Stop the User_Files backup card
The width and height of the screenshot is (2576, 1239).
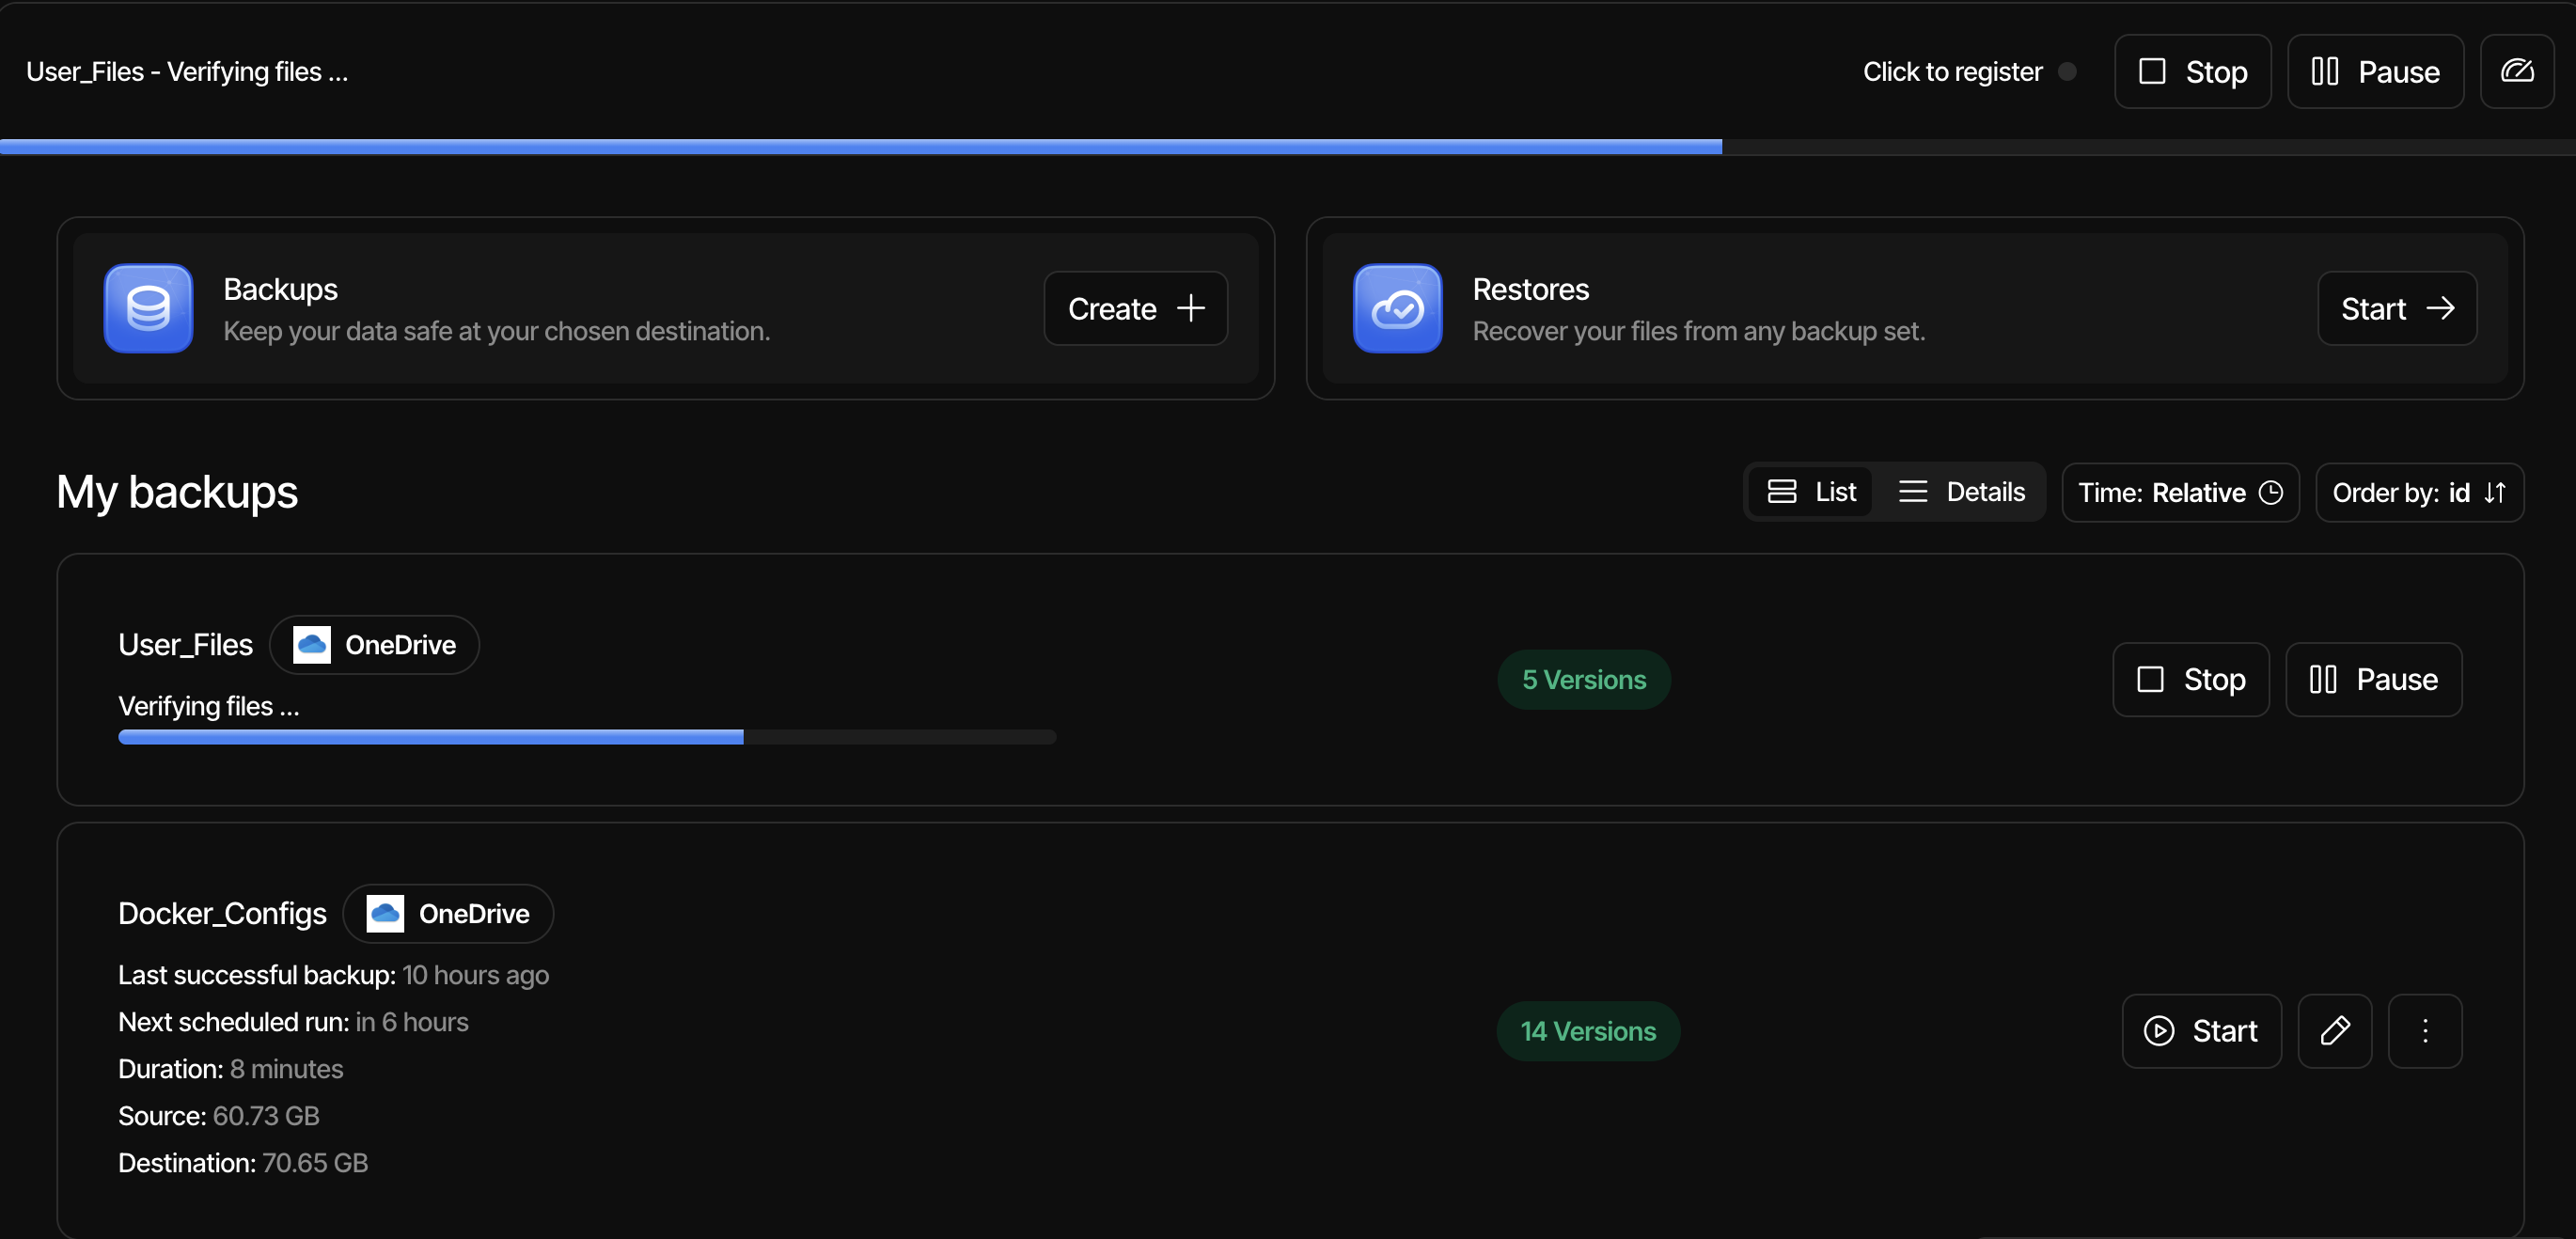coord(2190,680)
